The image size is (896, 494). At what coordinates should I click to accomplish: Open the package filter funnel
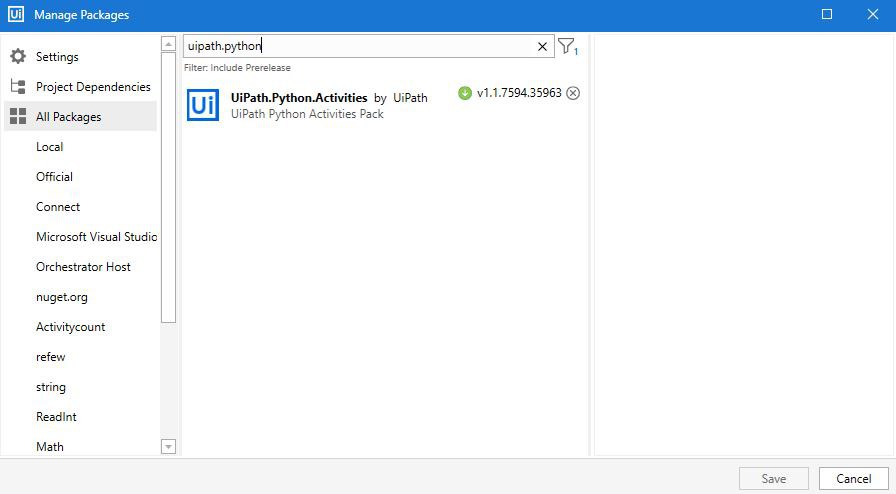567,46
